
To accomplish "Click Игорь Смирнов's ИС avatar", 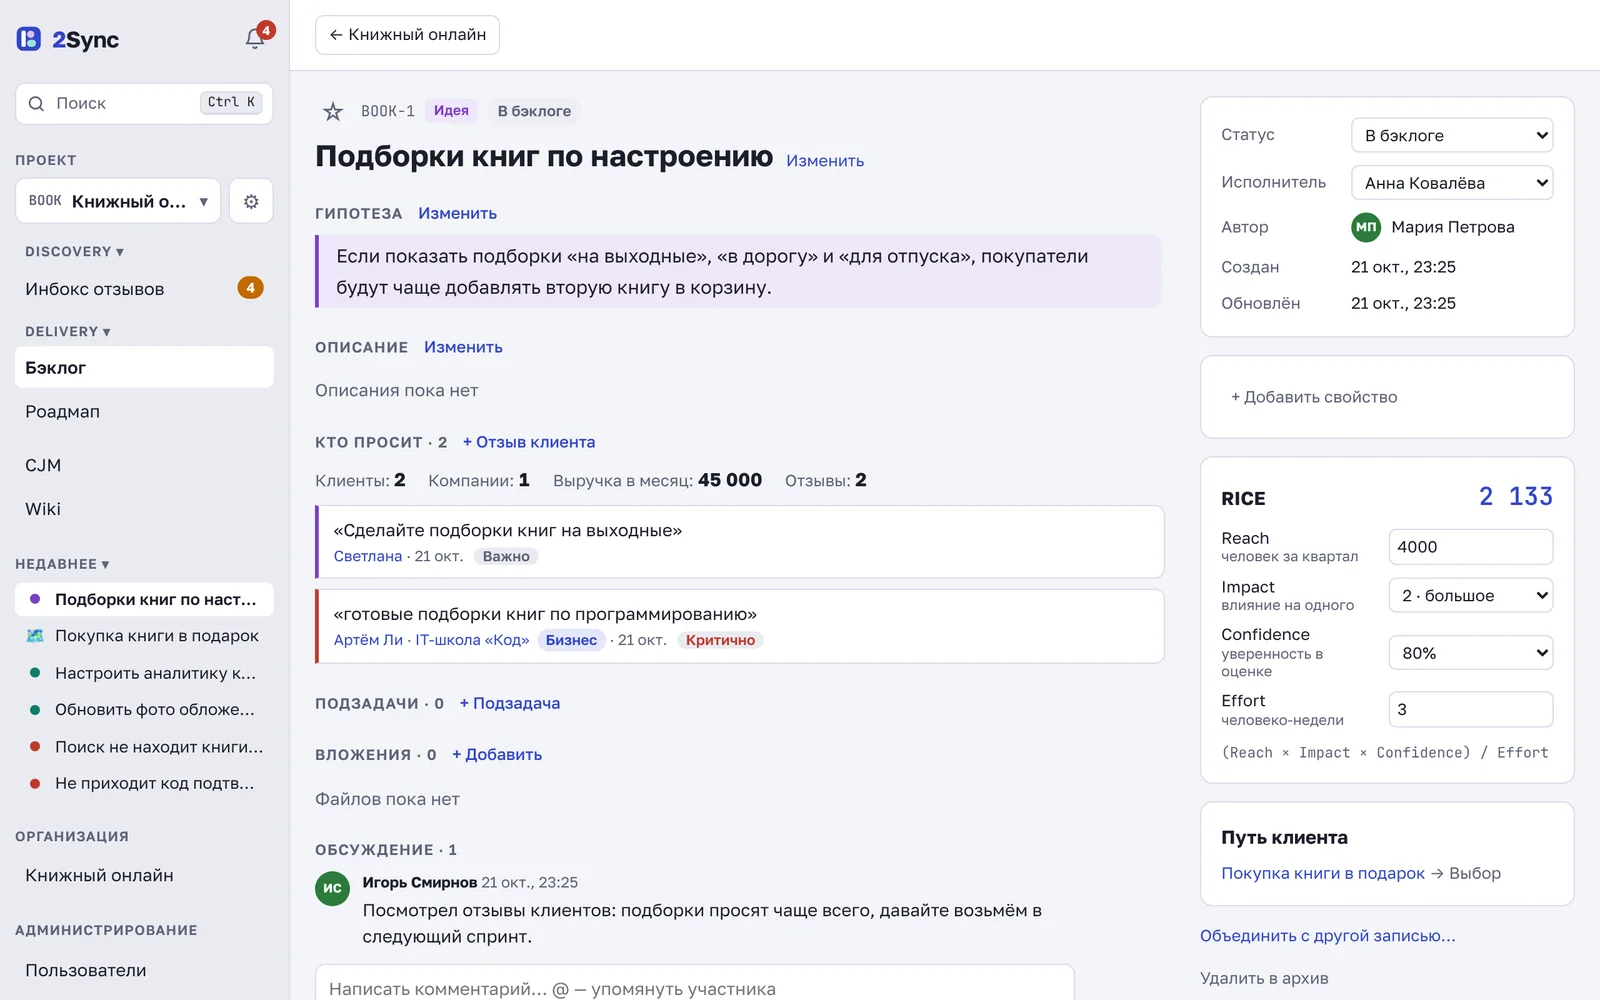I will point(332,887).
